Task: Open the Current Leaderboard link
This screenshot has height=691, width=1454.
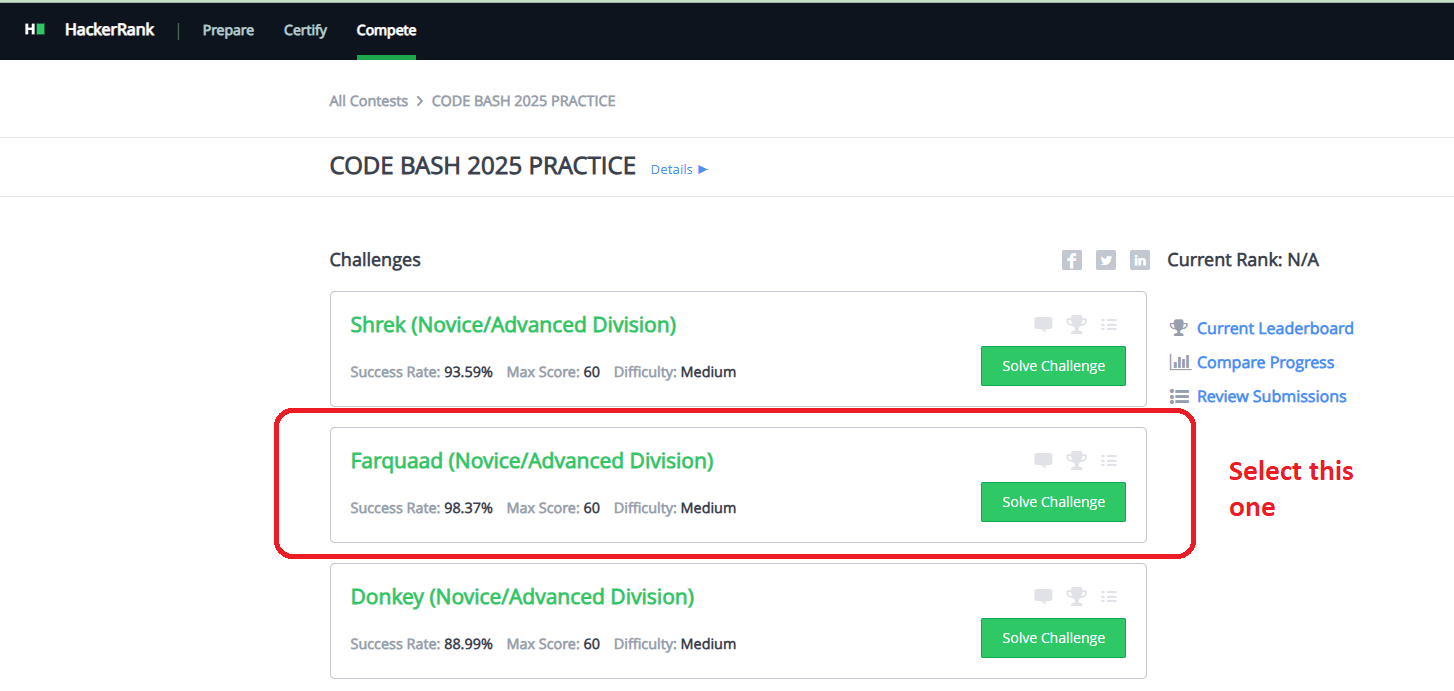Action: click(1274, 328)
